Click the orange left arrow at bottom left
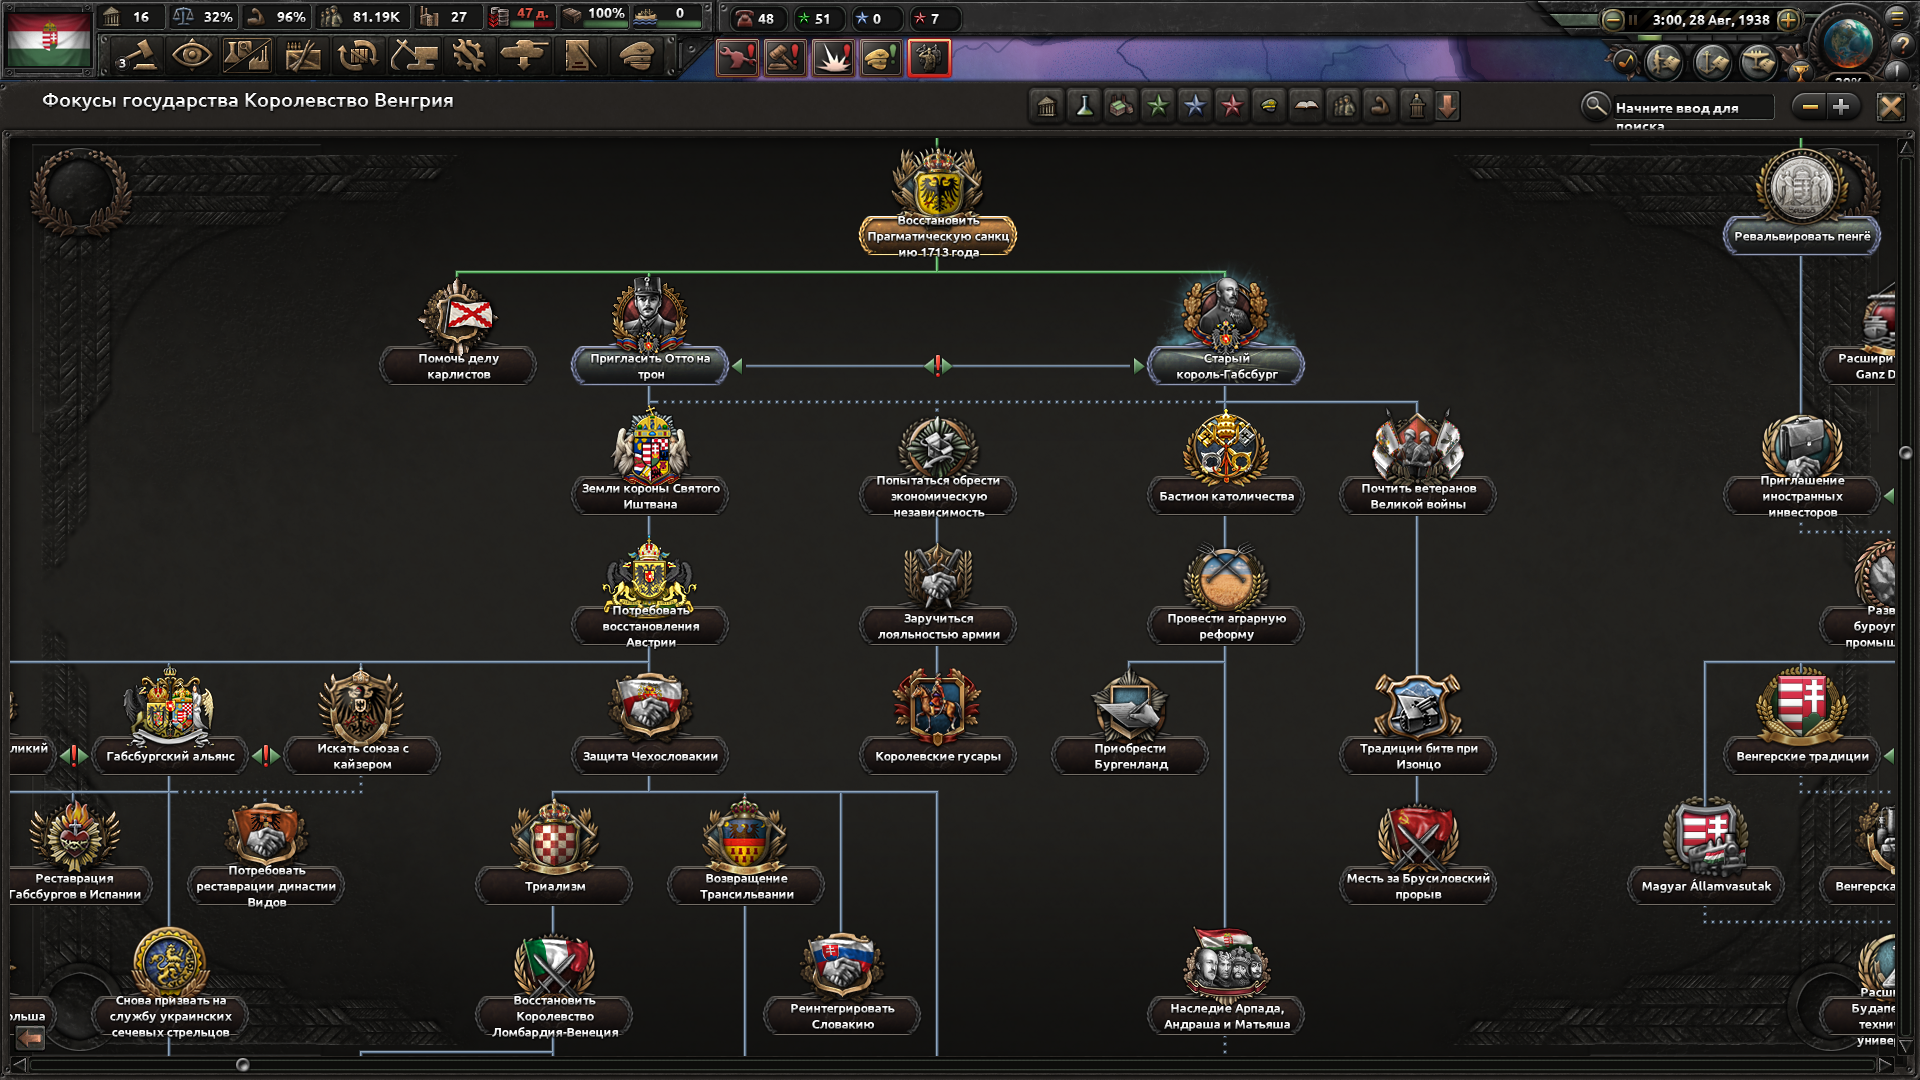 pos(31,1038)
